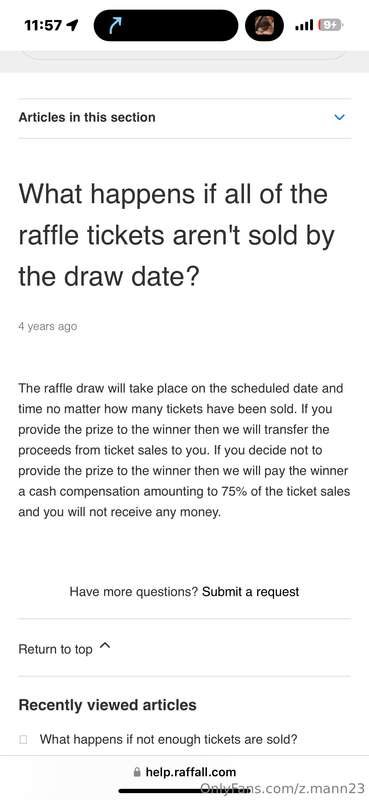The width and height of the screenshot is (369, 800).
Task: Tap the 11:57 status bar clock
Action: pyautogui.click(x=43, y=25)
